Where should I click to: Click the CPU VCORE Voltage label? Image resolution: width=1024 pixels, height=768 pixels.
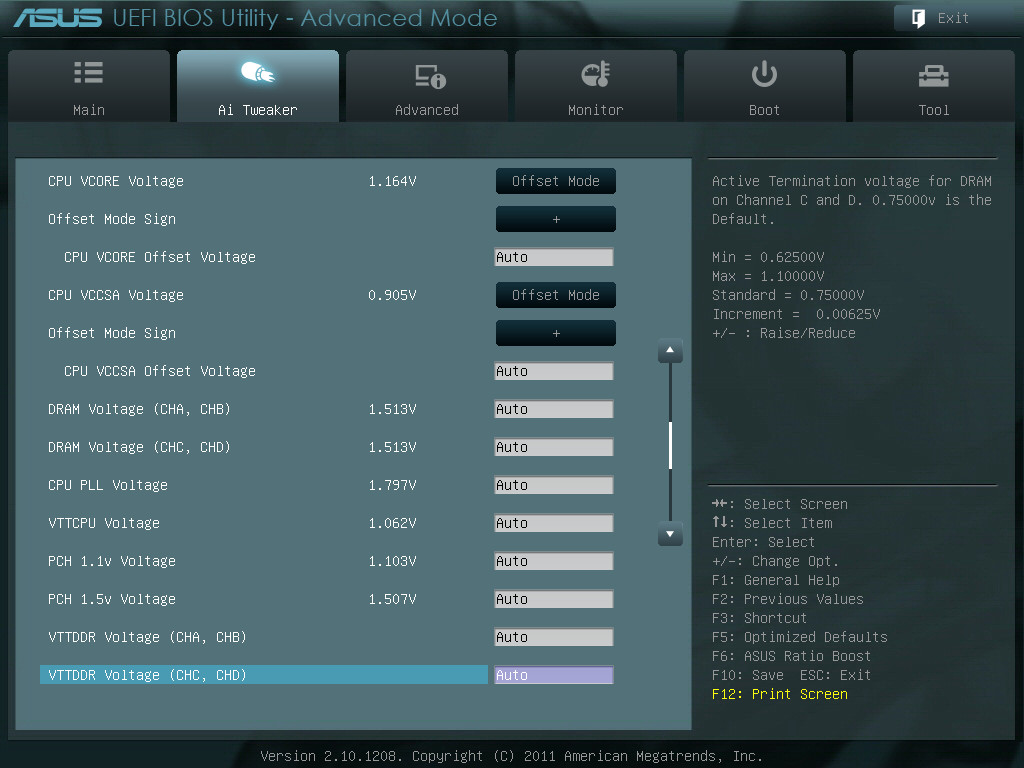(x=116, y=181)
